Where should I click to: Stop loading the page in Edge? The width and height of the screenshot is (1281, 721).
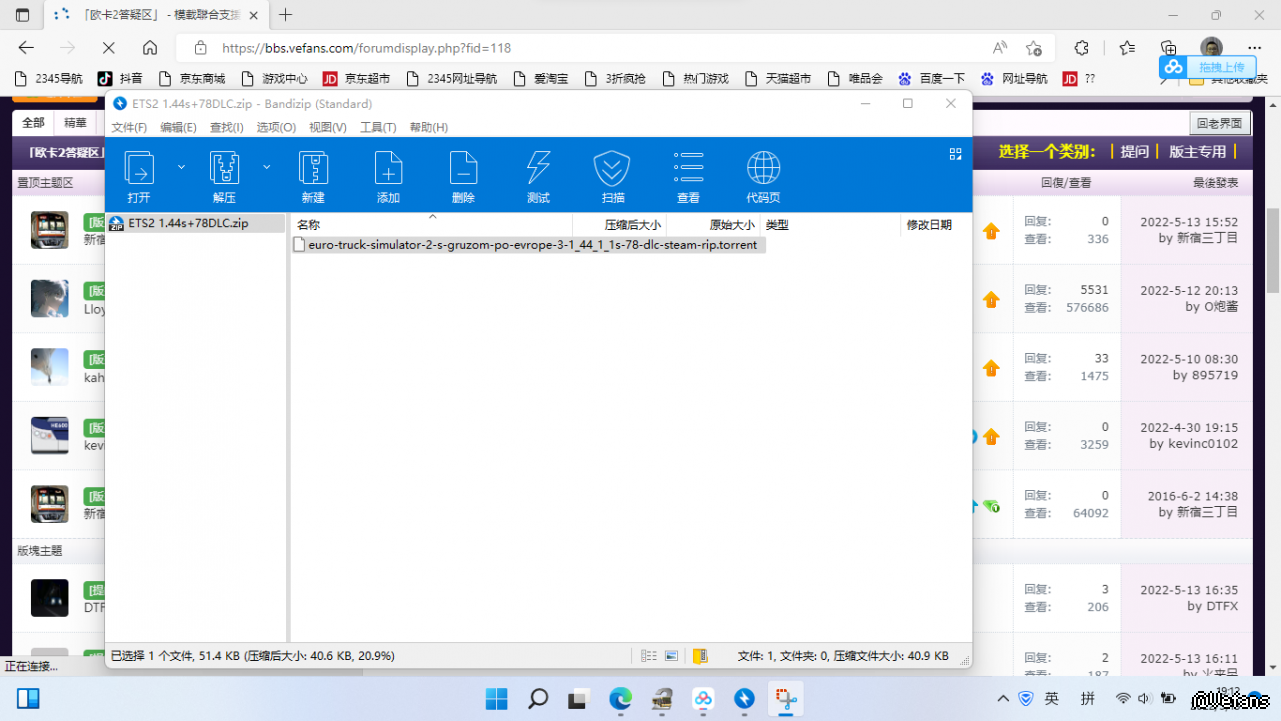pos(109,48)
